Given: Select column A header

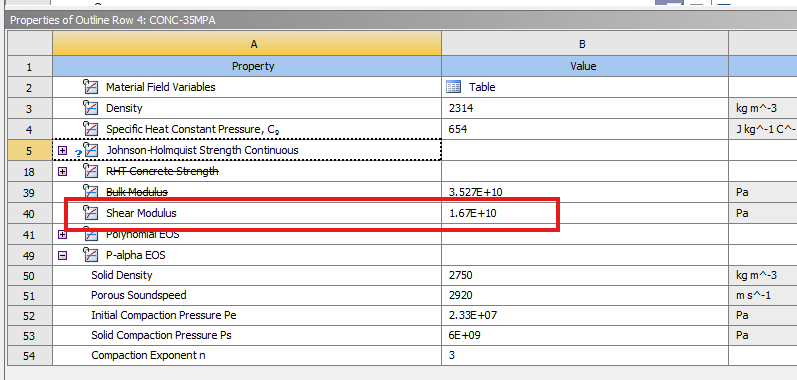Looking at the screenshot, I should [247, 44].
